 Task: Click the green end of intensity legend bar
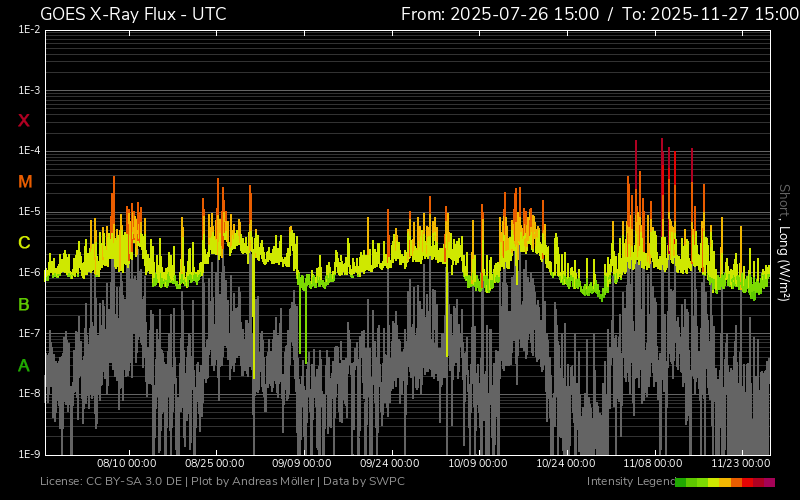(682, 482)
